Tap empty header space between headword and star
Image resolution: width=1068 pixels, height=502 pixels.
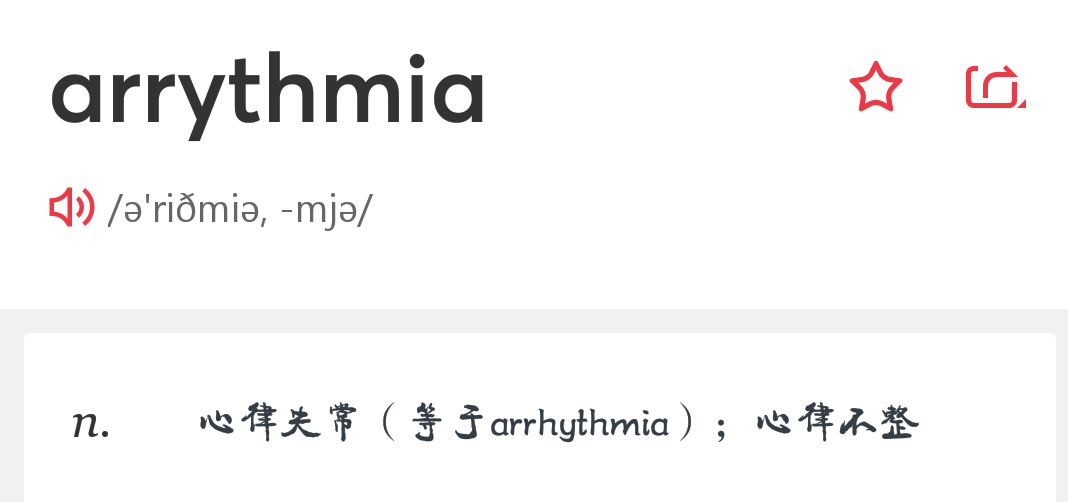pos(666,89)
